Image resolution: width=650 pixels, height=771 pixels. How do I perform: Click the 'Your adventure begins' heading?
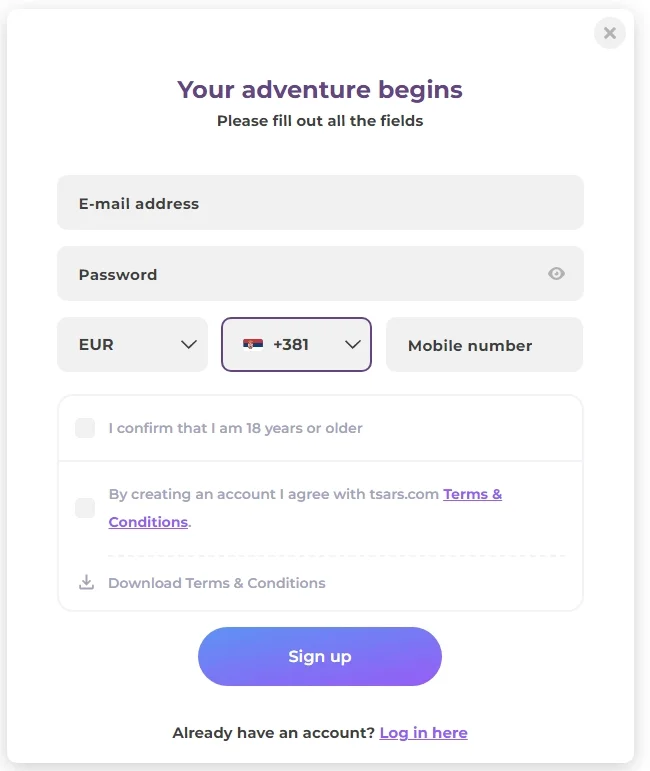point(320,90)
